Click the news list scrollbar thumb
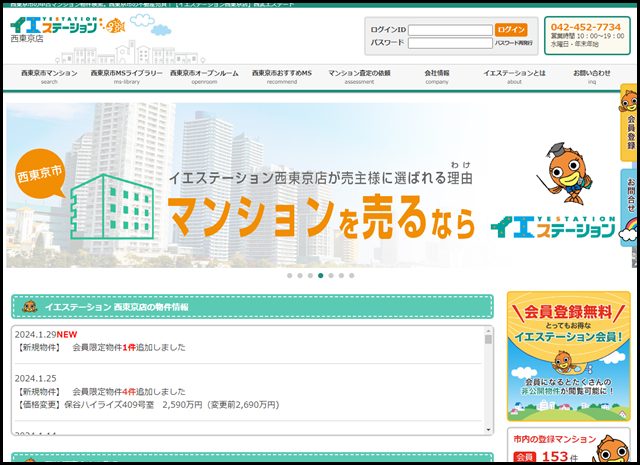 (488, 340)
